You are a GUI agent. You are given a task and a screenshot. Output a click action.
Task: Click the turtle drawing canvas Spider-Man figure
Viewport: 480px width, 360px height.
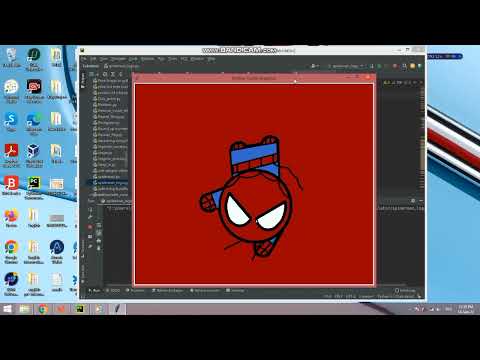[x=252, y=197]
